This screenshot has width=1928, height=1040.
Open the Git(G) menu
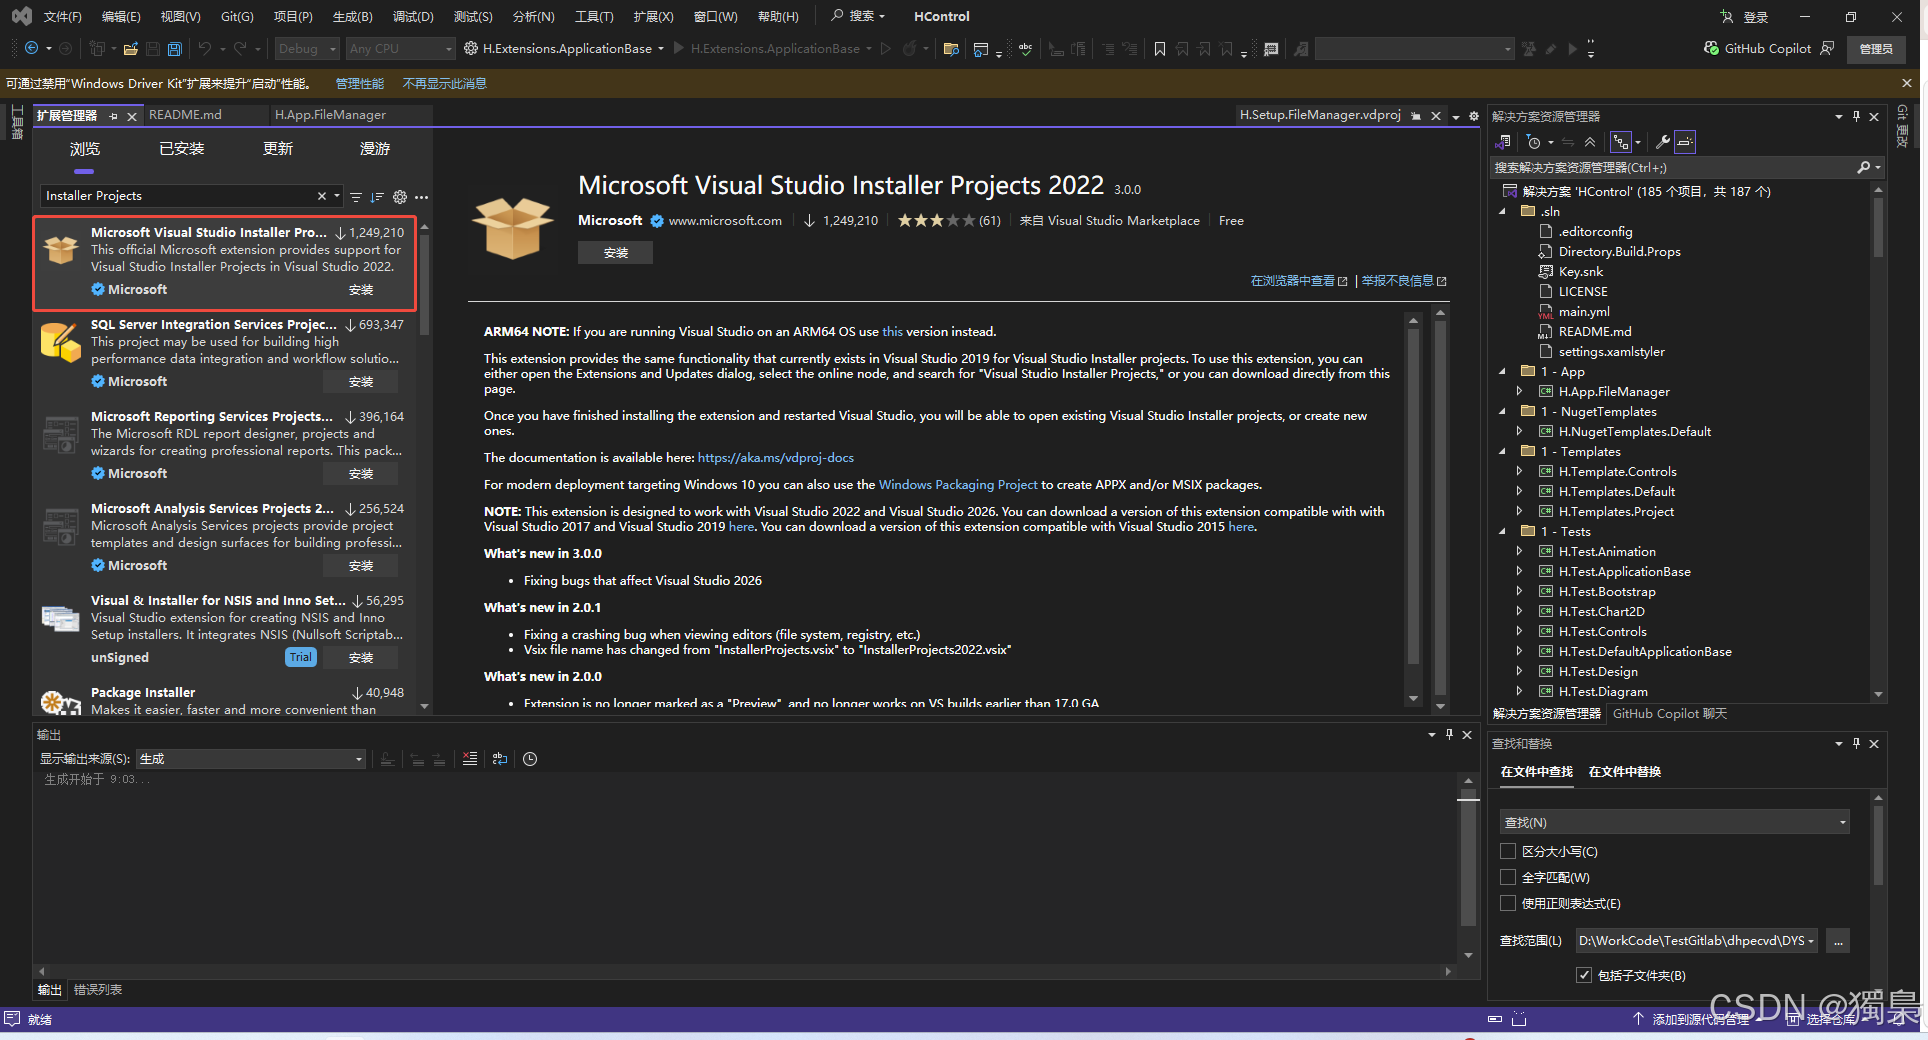point(237,16)
